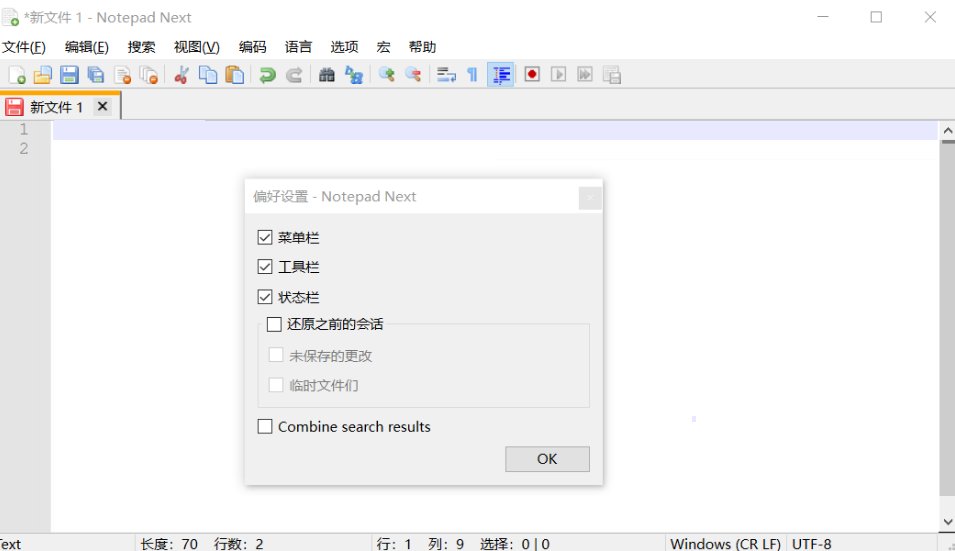
Task: Enable Combine search results checkbox
Action: point(264,426)
